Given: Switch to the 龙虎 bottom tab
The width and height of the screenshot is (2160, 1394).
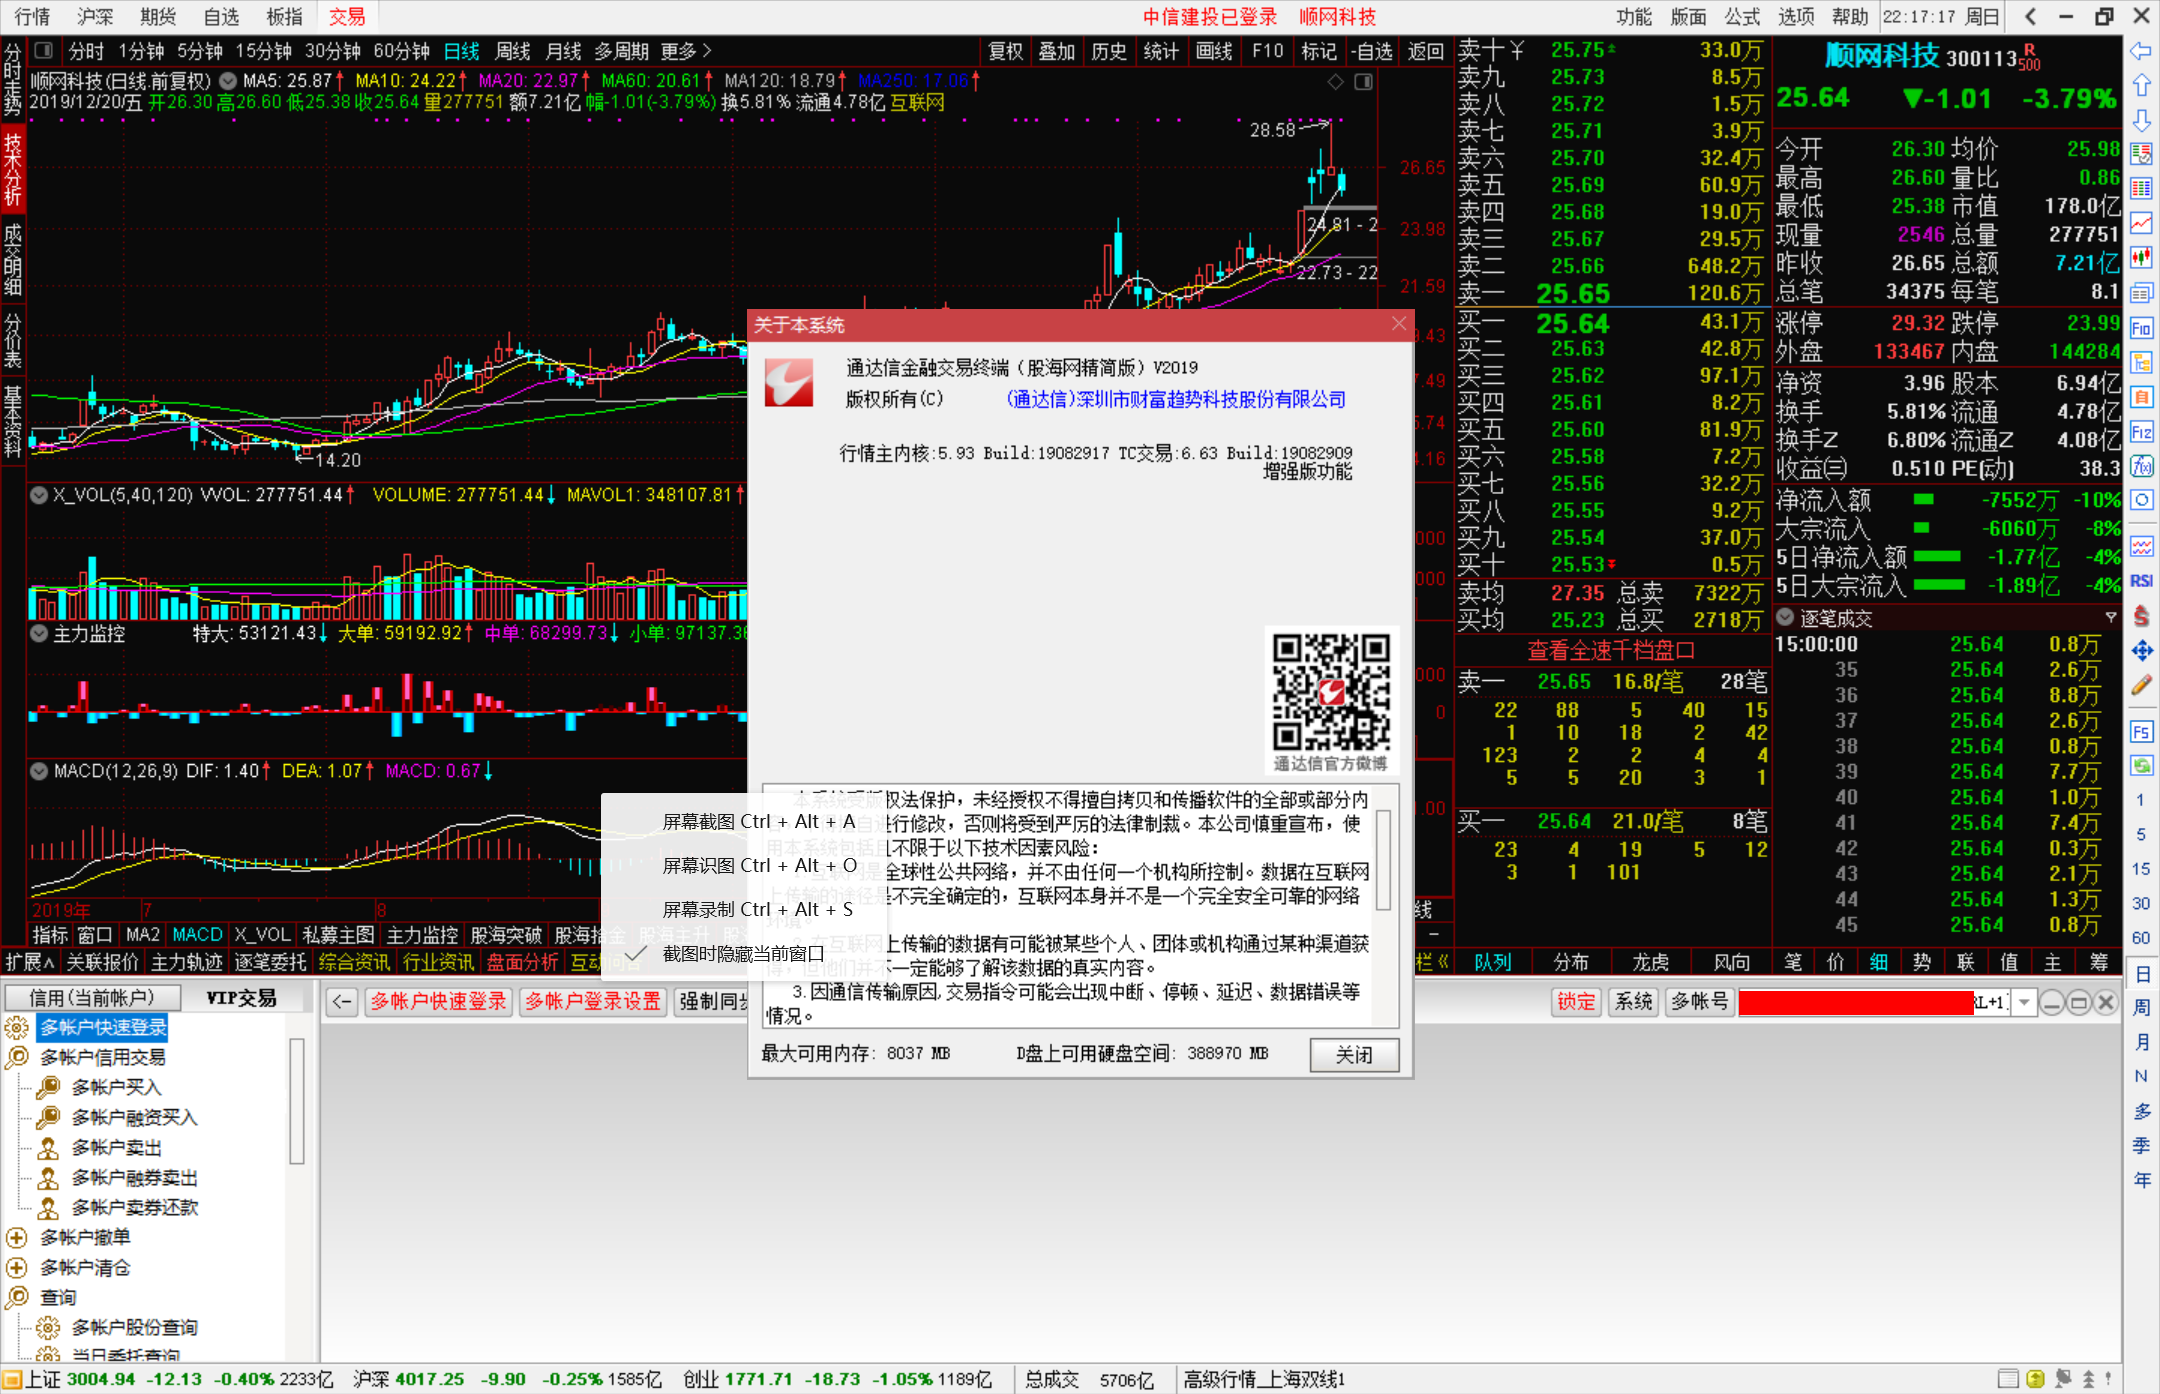Looking at the screenshot, I should tap(1650, 962).
